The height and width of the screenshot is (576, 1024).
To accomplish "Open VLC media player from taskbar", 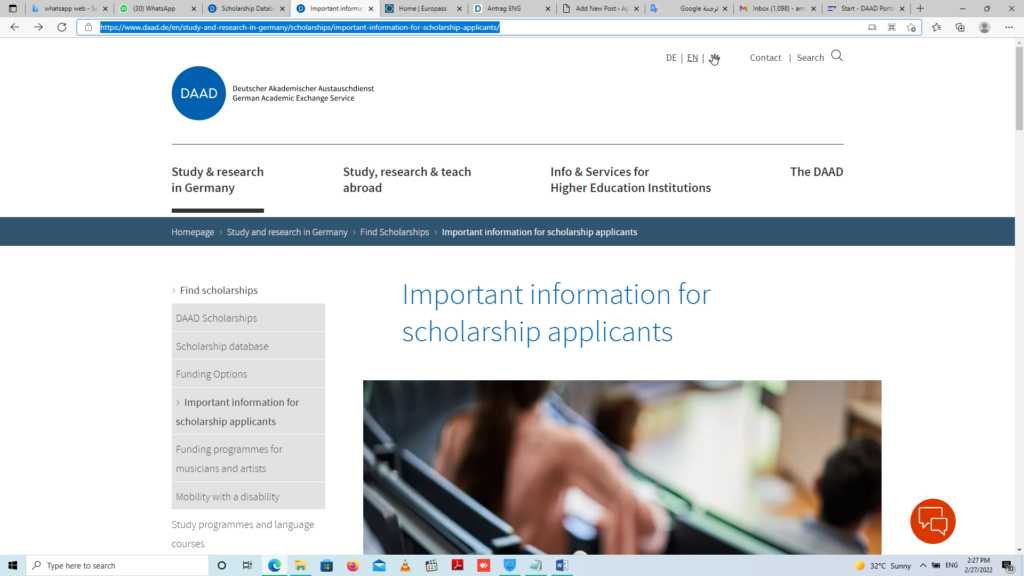I will (405, 566).
